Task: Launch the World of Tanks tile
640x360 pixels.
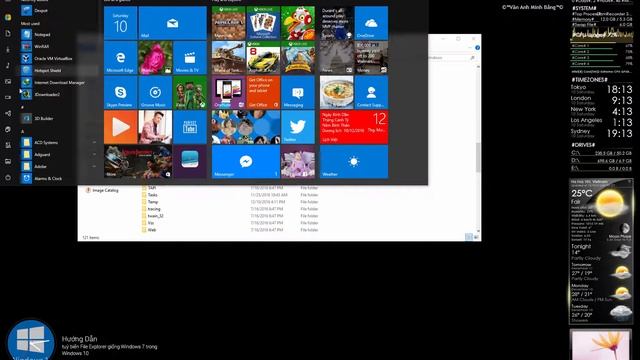Action: pos(228,58)
